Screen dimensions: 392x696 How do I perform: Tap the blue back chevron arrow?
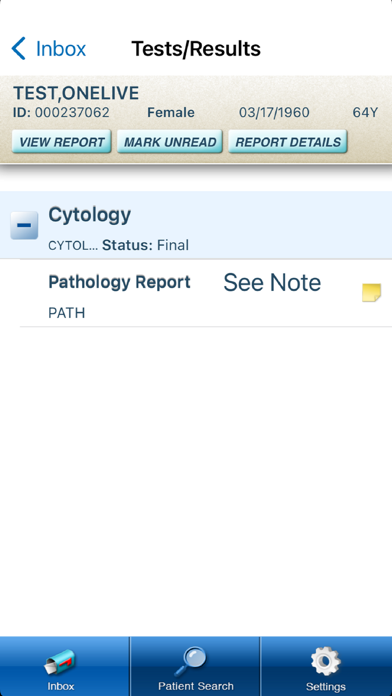pos(19,48)
